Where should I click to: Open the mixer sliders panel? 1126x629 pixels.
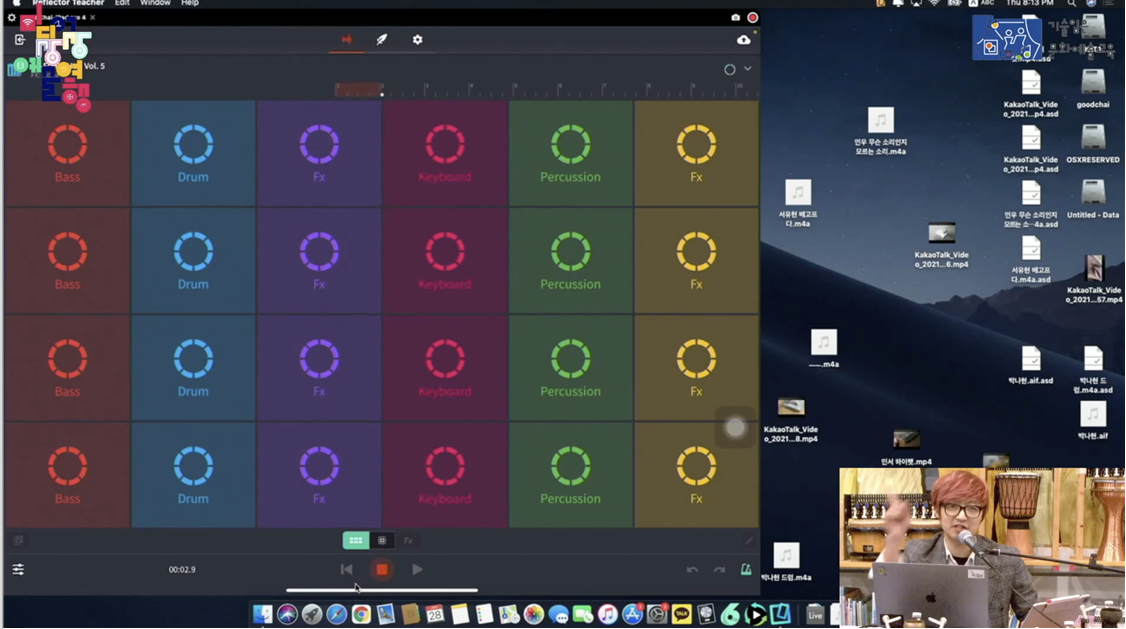pos(18,570)
